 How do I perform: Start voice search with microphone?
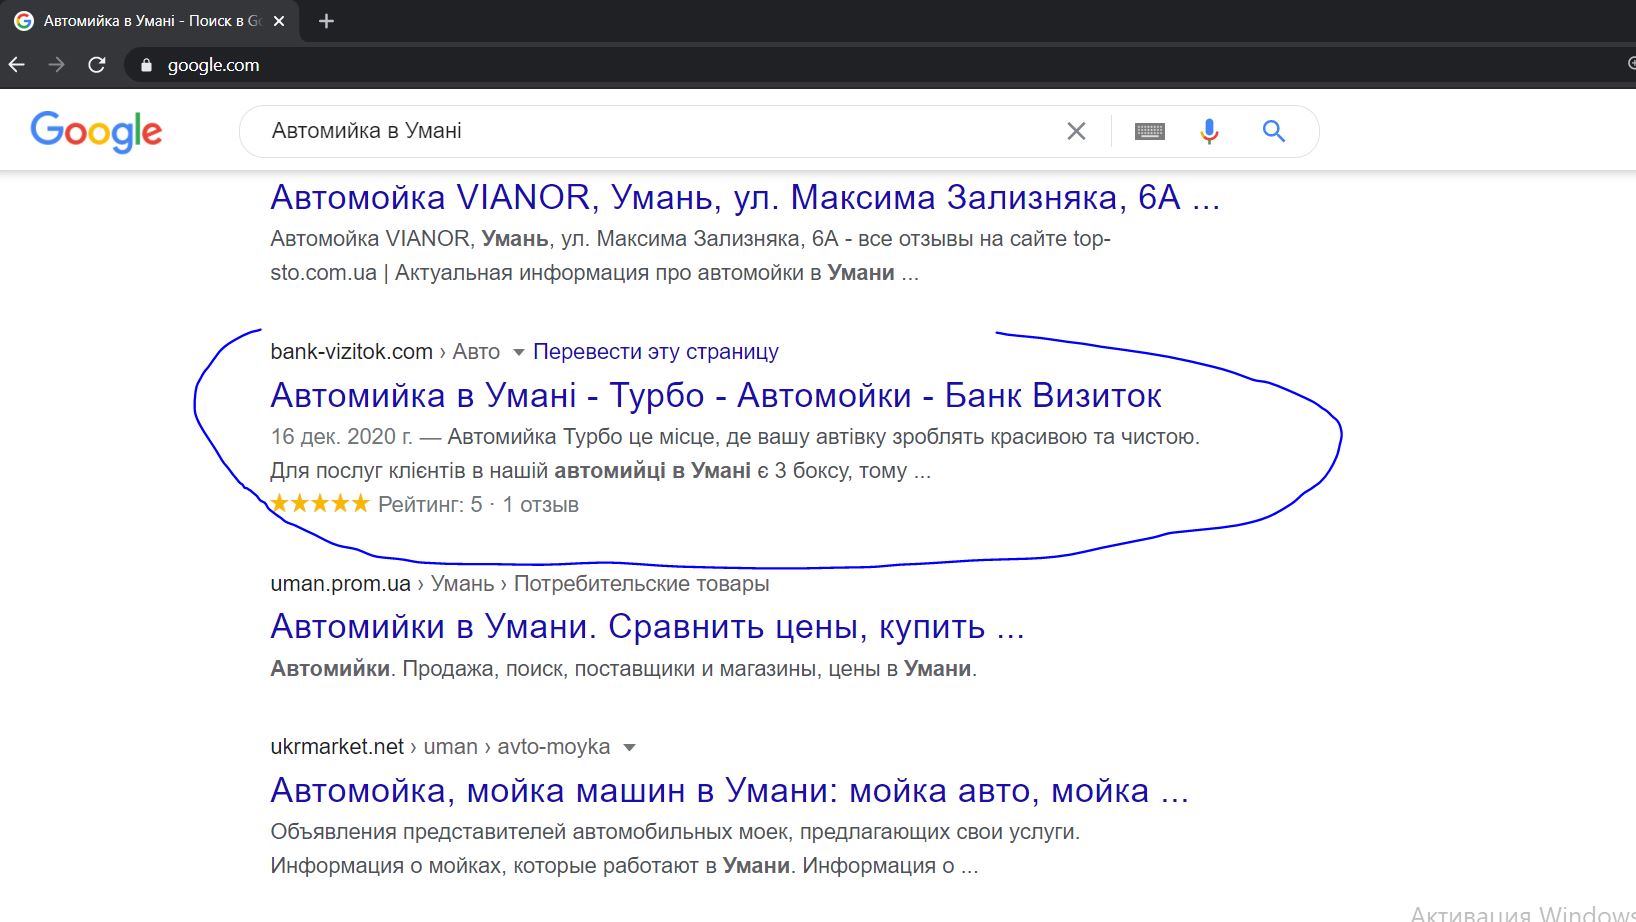pos(1209,131)
